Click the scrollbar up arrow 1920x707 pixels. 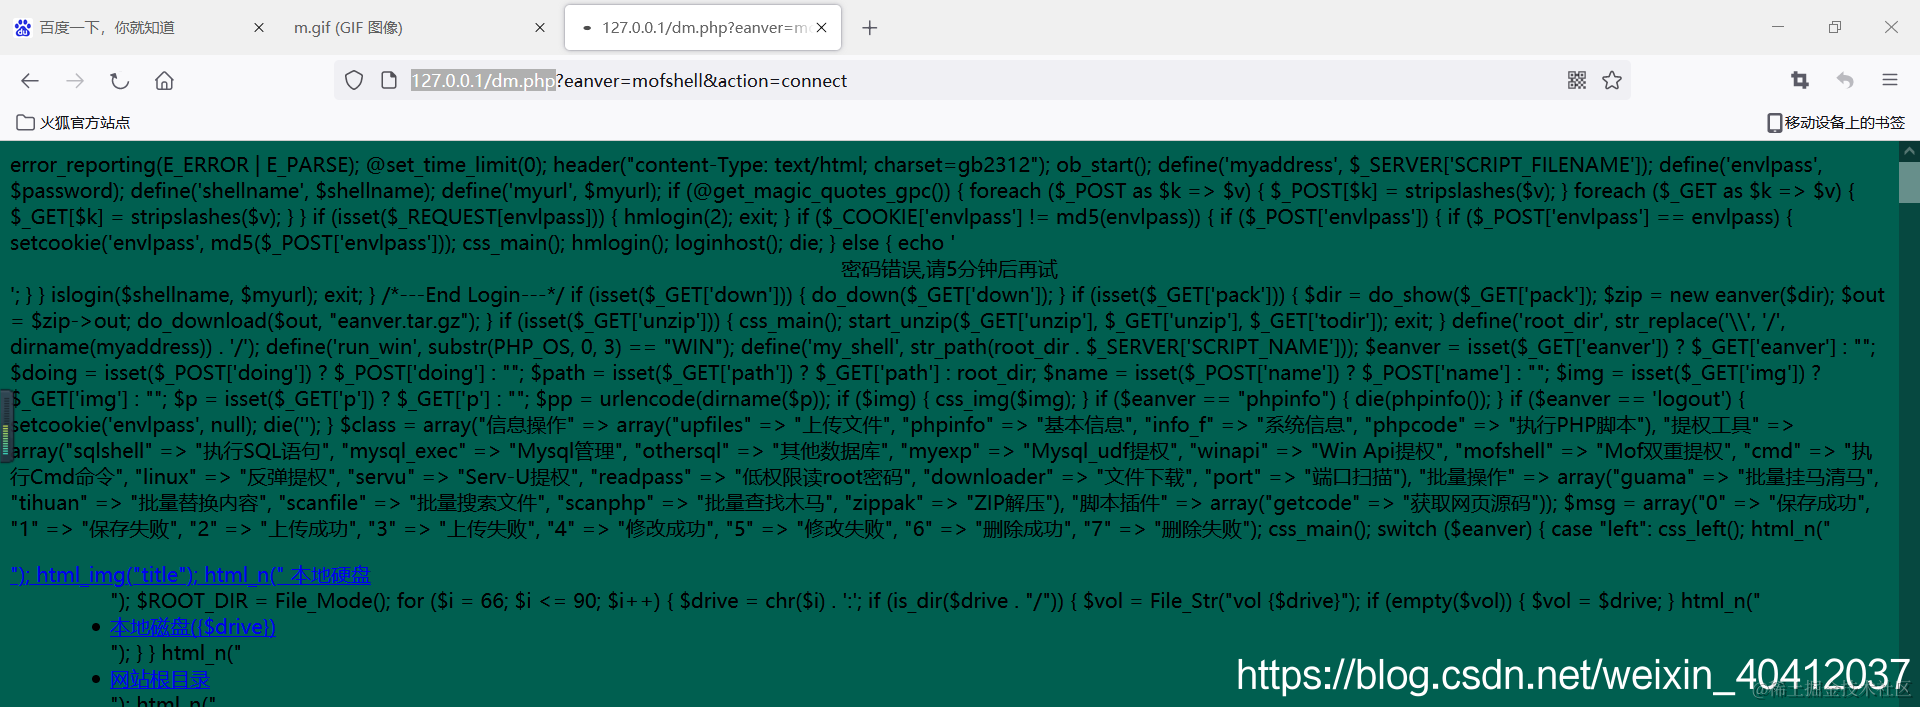1909,151
